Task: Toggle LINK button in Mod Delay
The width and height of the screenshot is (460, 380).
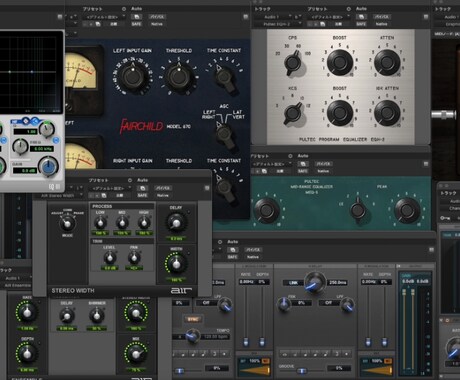Action: (293, 283)
